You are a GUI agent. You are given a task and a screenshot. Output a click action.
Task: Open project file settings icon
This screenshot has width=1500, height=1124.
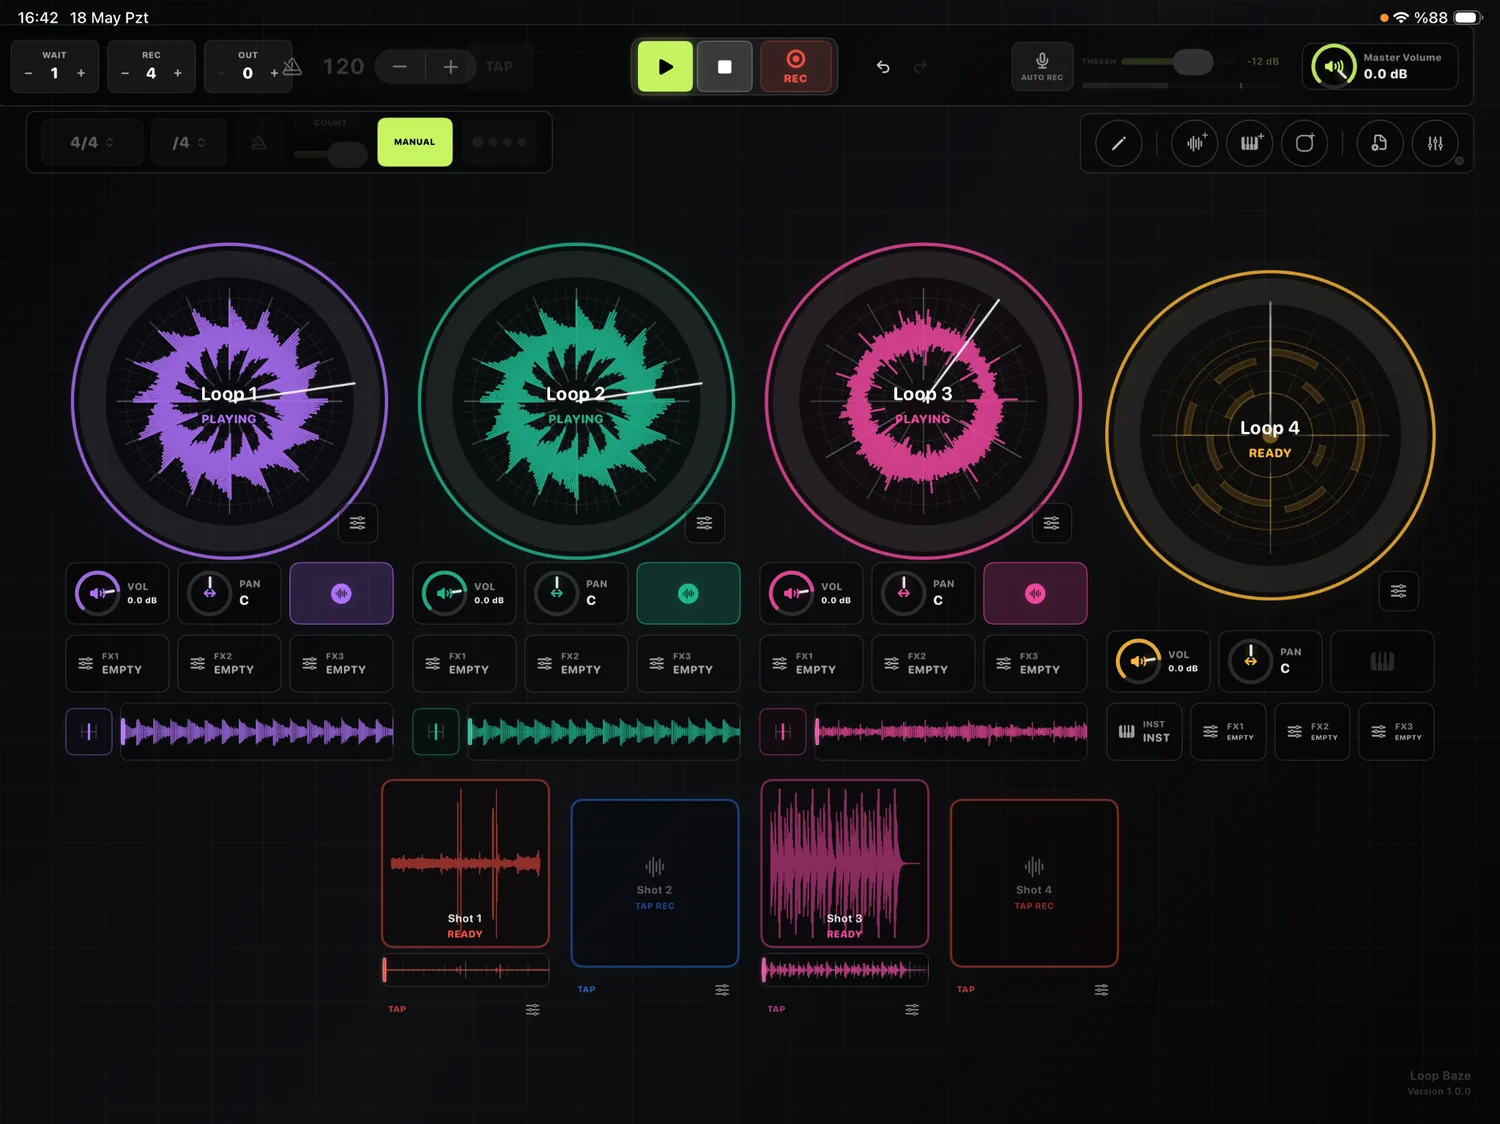tap(1380, 143)
